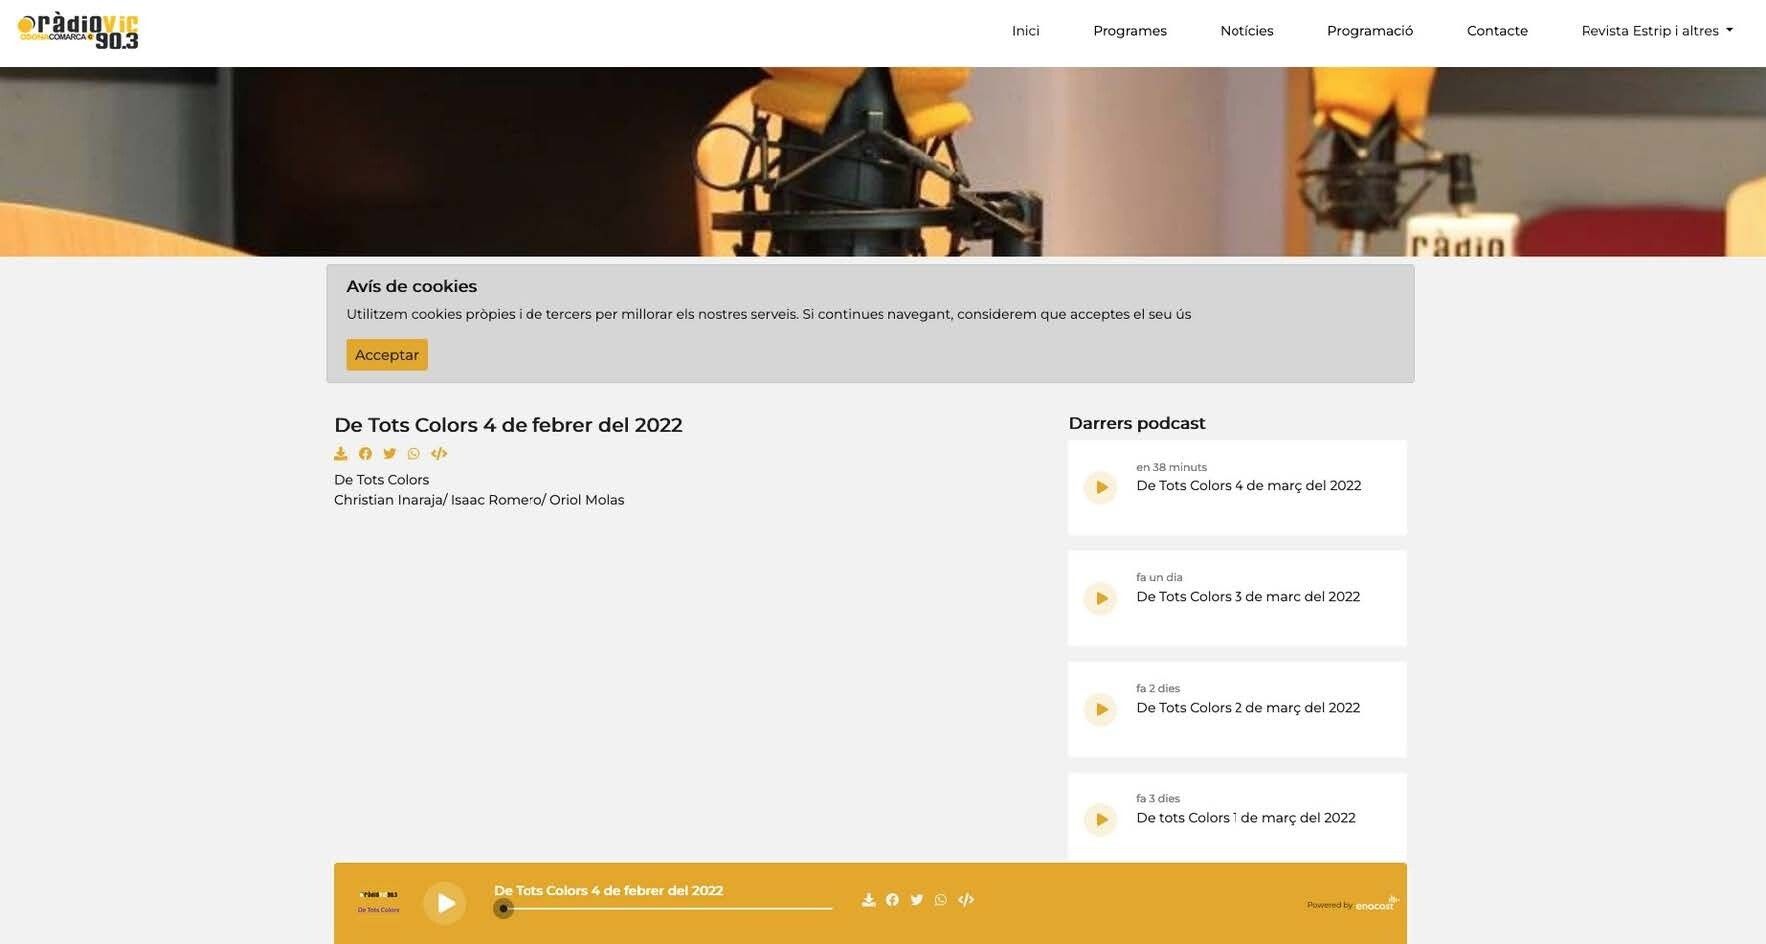Share on Twitter from the player bar

point(917,900)
